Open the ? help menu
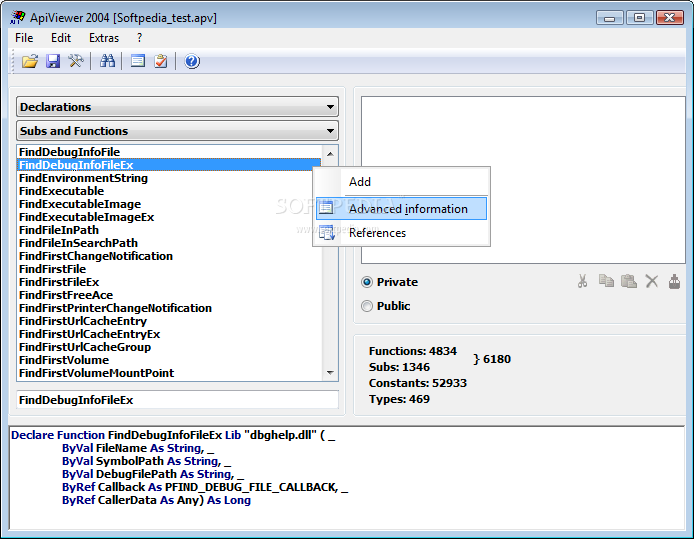Screen dimensions: 694x539 [139, 38]
